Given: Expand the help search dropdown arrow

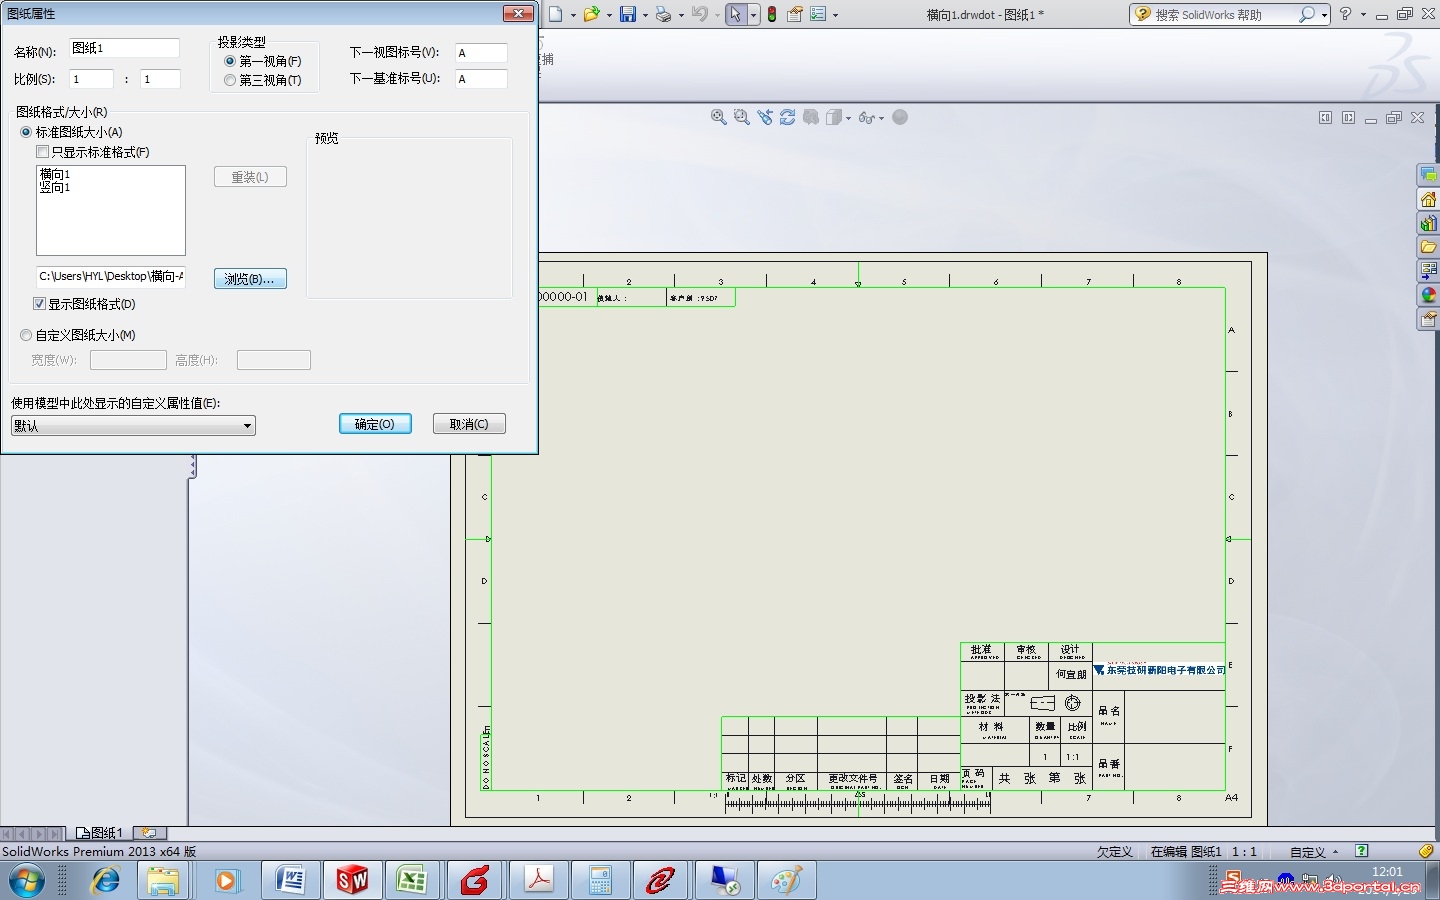Looking at the screenshot, I should tap(1324, 15).
